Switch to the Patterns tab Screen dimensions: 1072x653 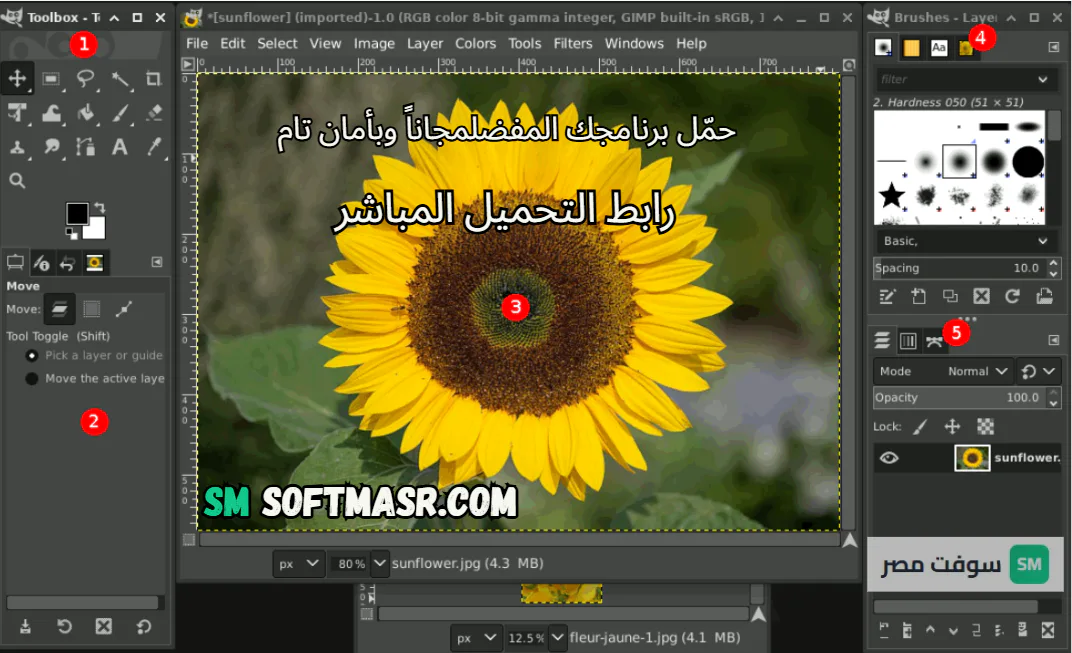(911, 47)
